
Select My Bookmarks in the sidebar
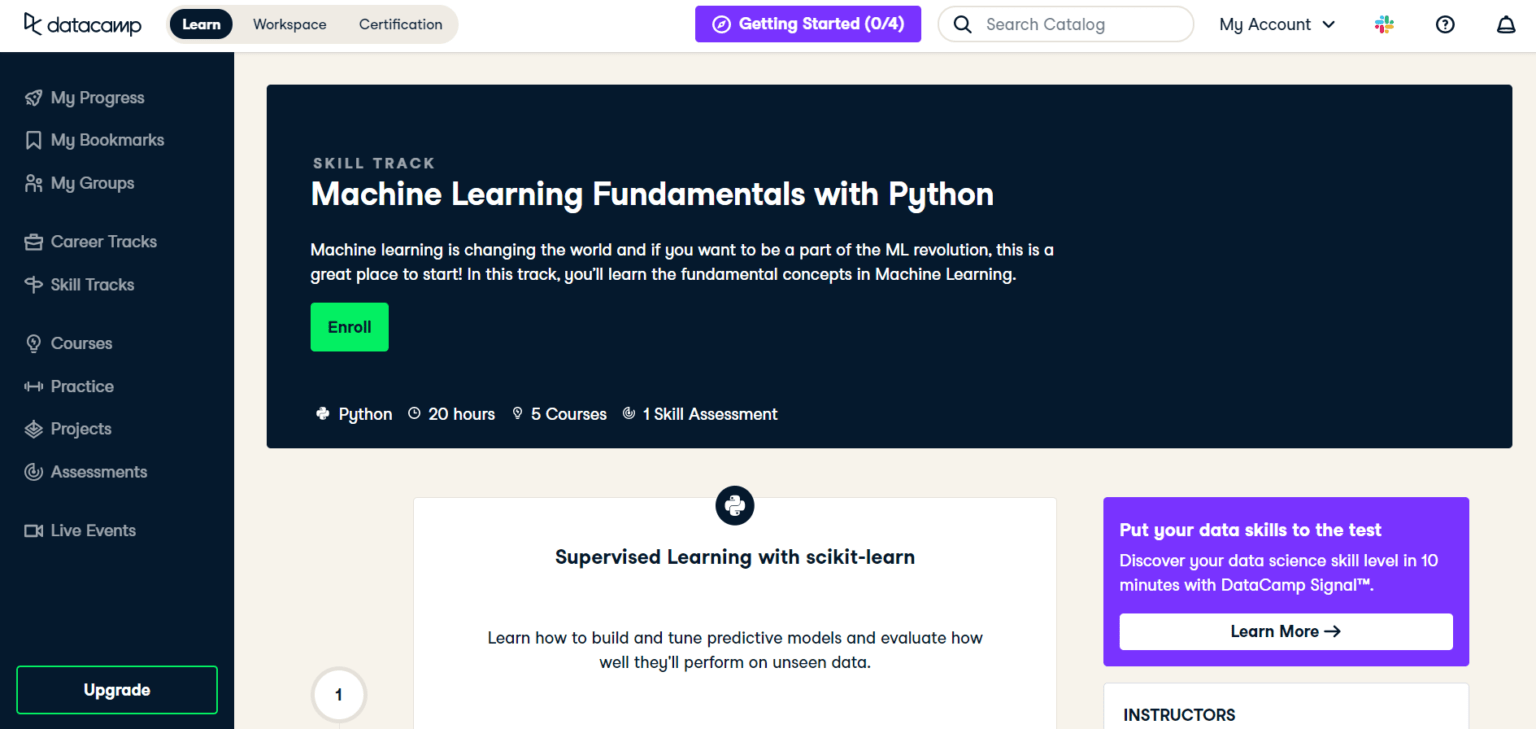click(x=107, y=140)
